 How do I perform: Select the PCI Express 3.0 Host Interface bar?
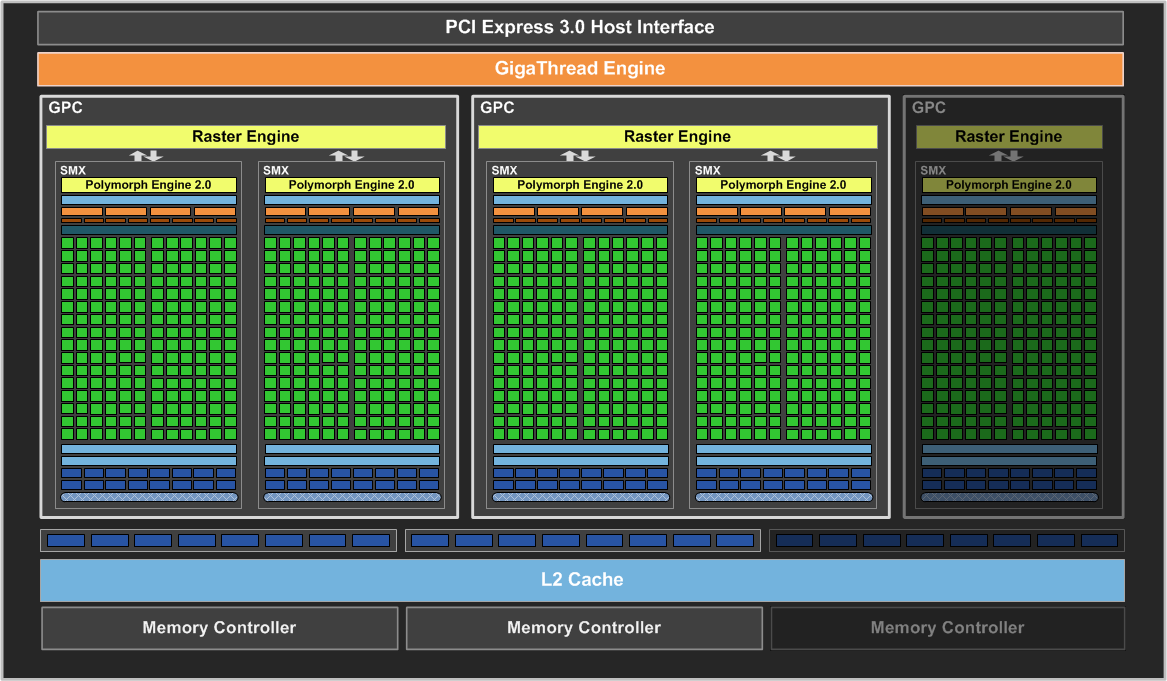point(580,28)
